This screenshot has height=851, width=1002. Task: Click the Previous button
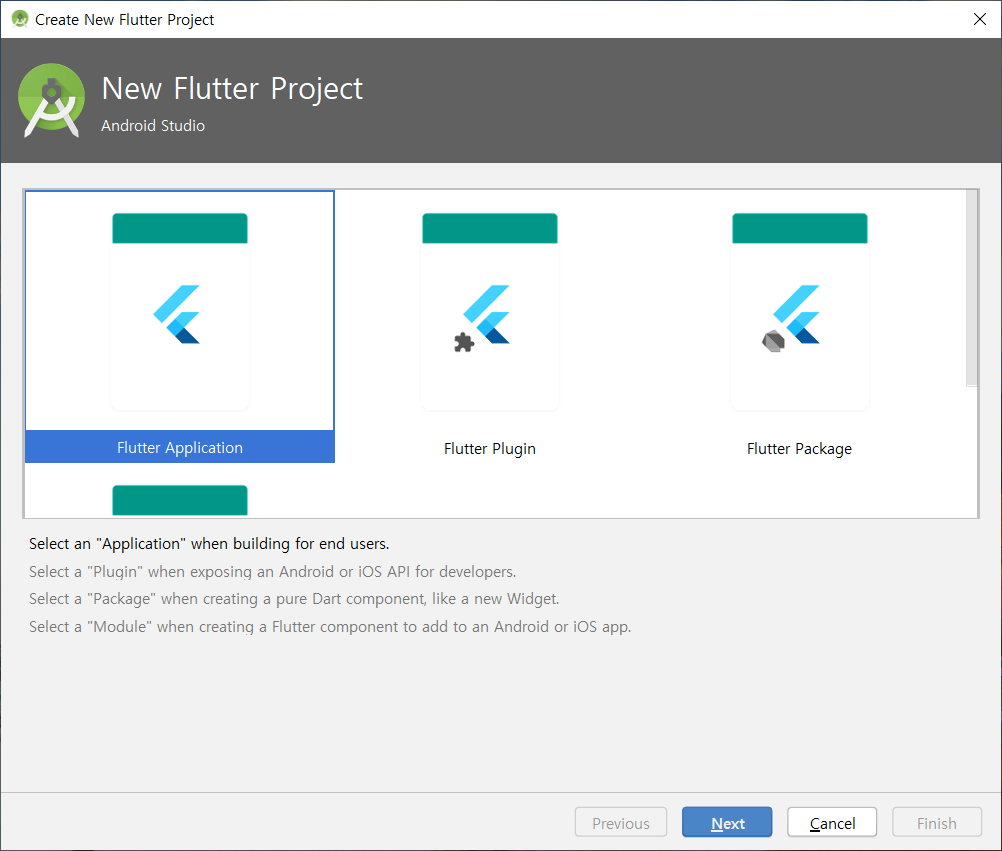(620, 822)
